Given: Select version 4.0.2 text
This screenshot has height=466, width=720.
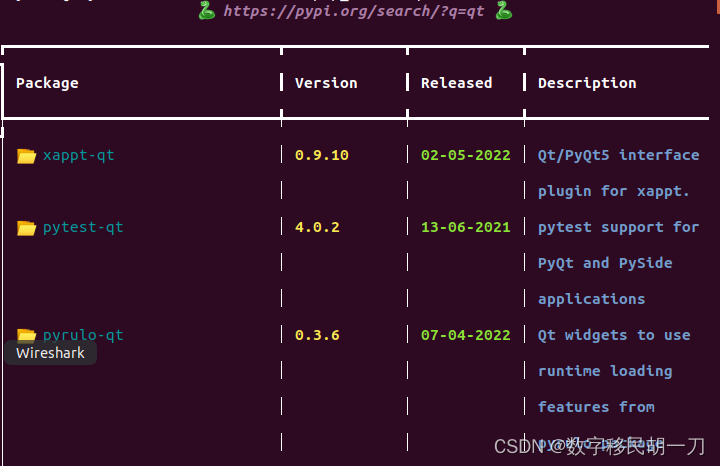Looking at the screenshot, I should (317, 227).
